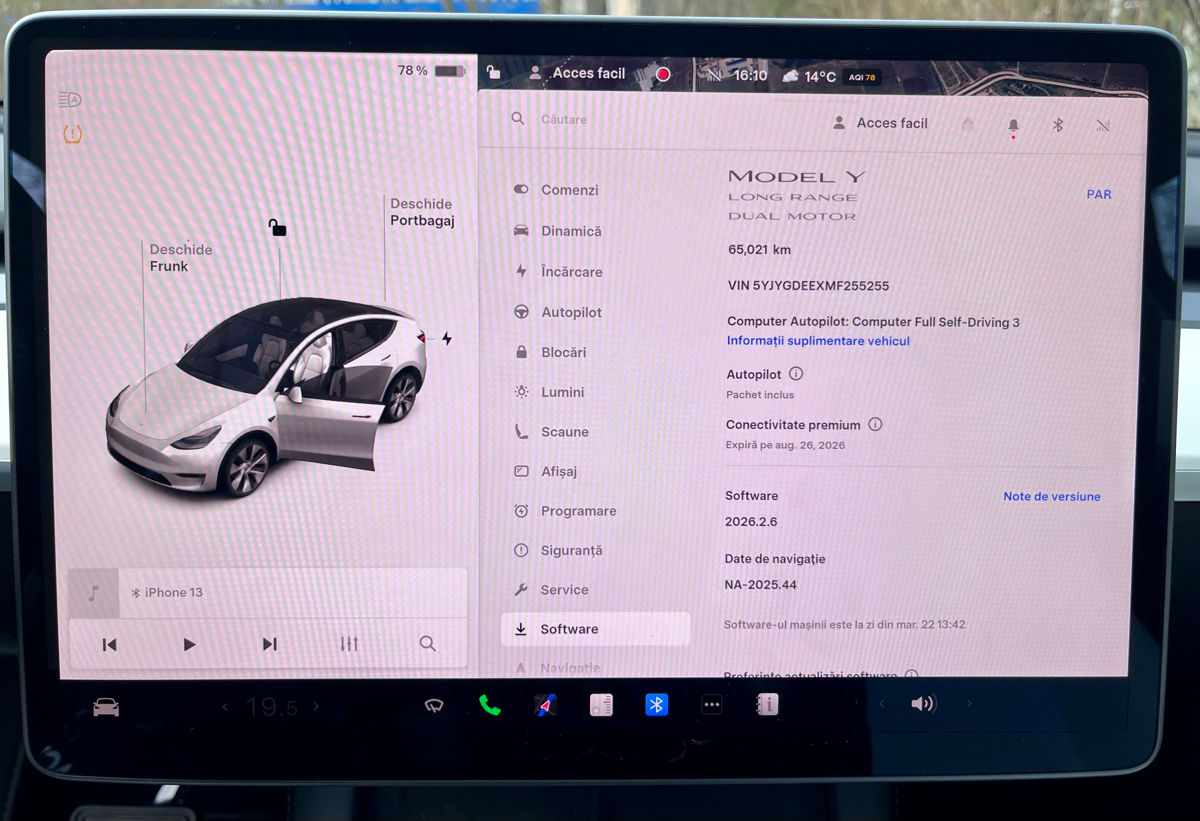This screenshot has height=821, width=1200.
Task: Open the Afișaj display section
Action: tap(546, 471)
